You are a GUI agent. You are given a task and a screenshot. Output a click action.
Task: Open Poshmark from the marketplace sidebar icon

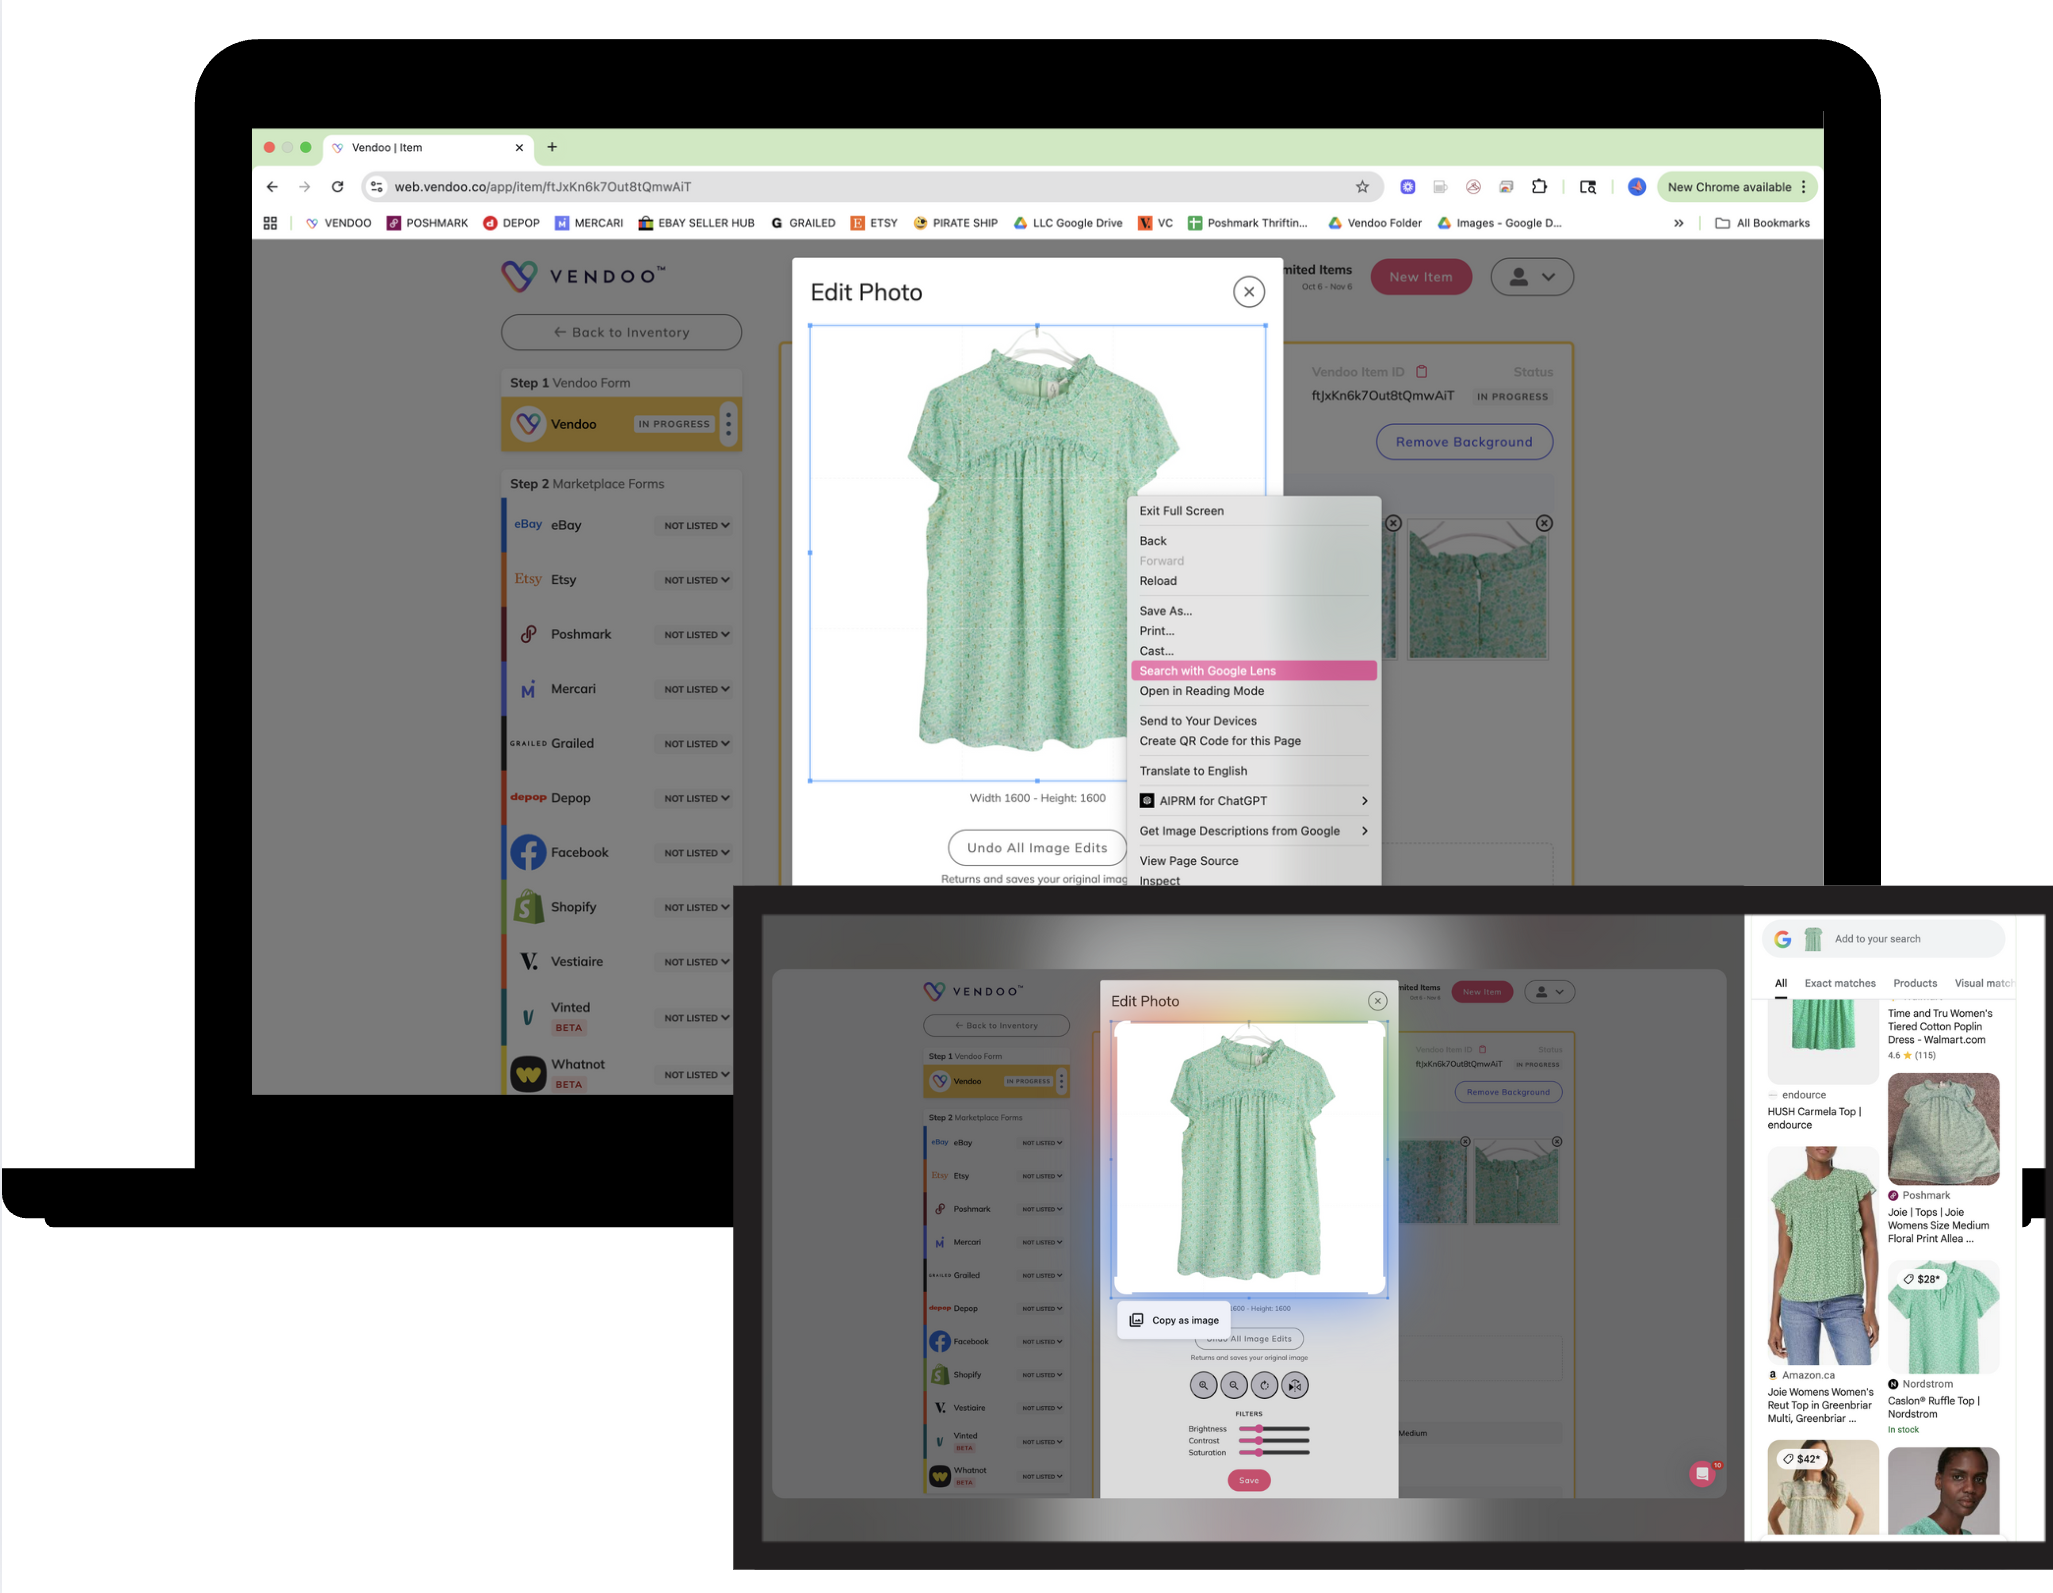(x=528, y=633)
